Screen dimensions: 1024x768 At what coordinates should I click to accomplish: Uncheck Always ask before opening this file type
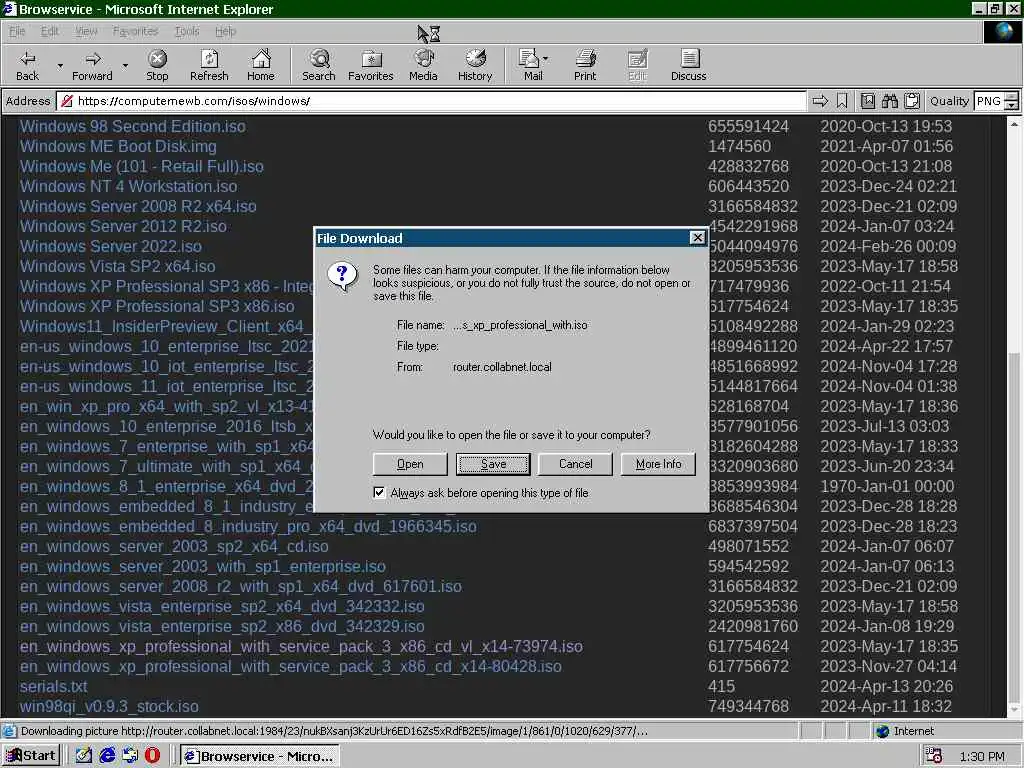[379, 492]
